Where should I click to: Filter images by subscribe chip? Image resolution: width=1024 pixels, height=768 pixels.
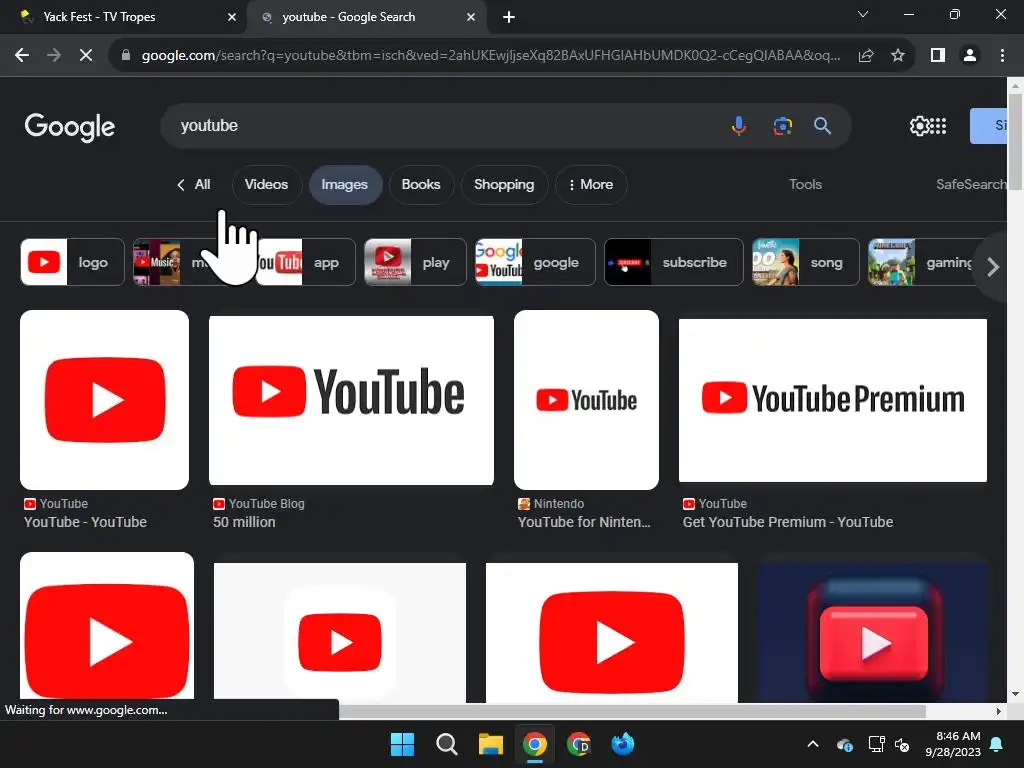[x=674, y=263]
